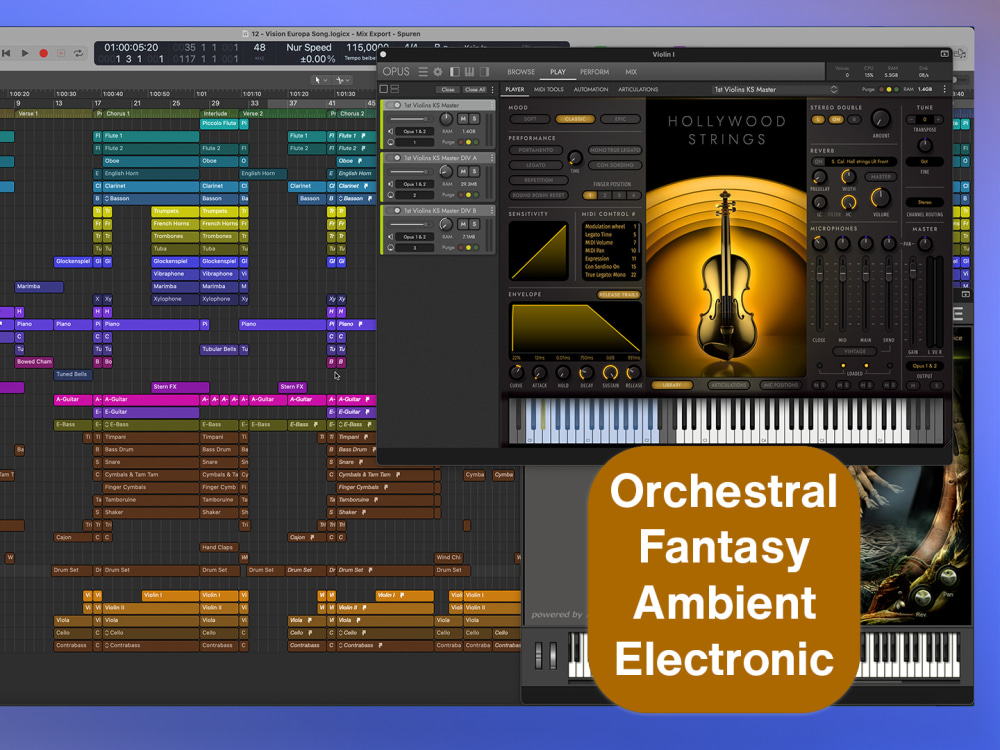This screenshot has height=750, width=1000.
Task: Start playback with the transport play button
Action: click(x=25, y=54)
